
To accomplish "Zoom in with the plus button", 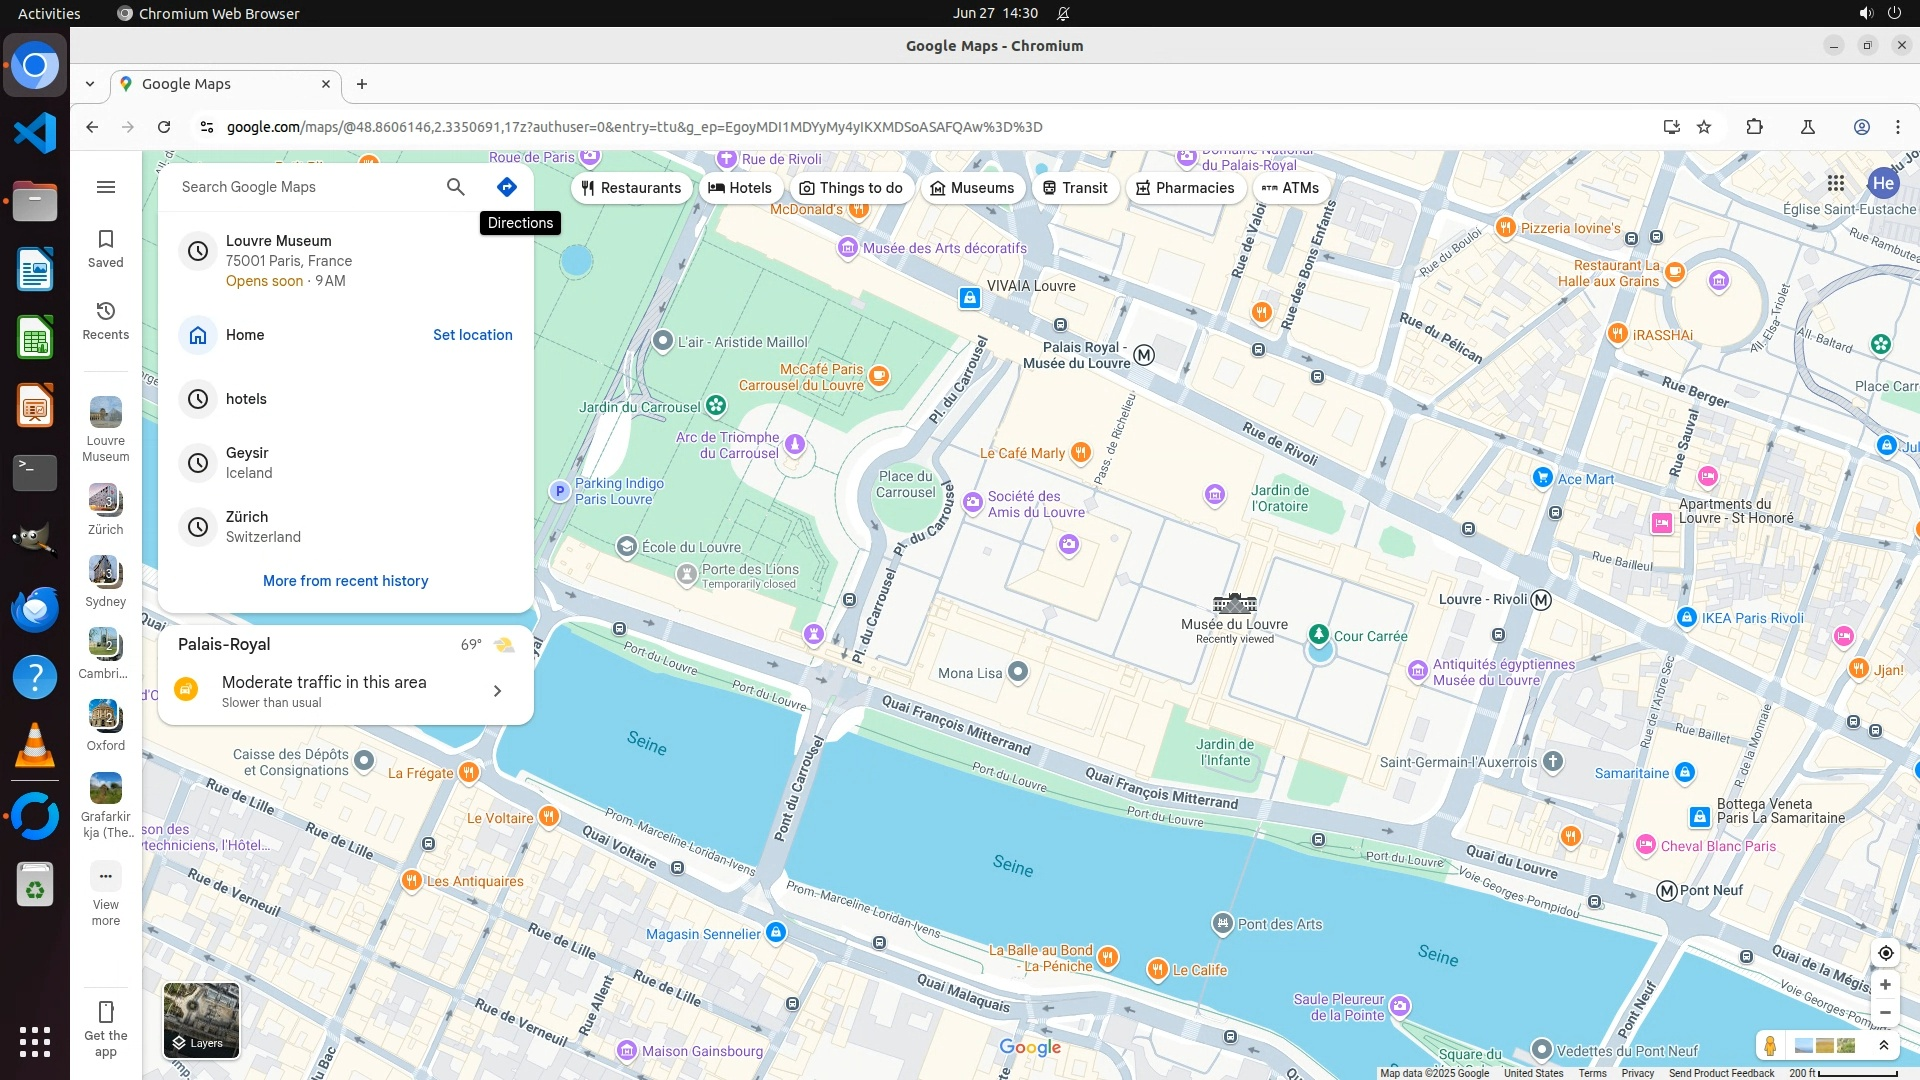I will coord(1885,985).
